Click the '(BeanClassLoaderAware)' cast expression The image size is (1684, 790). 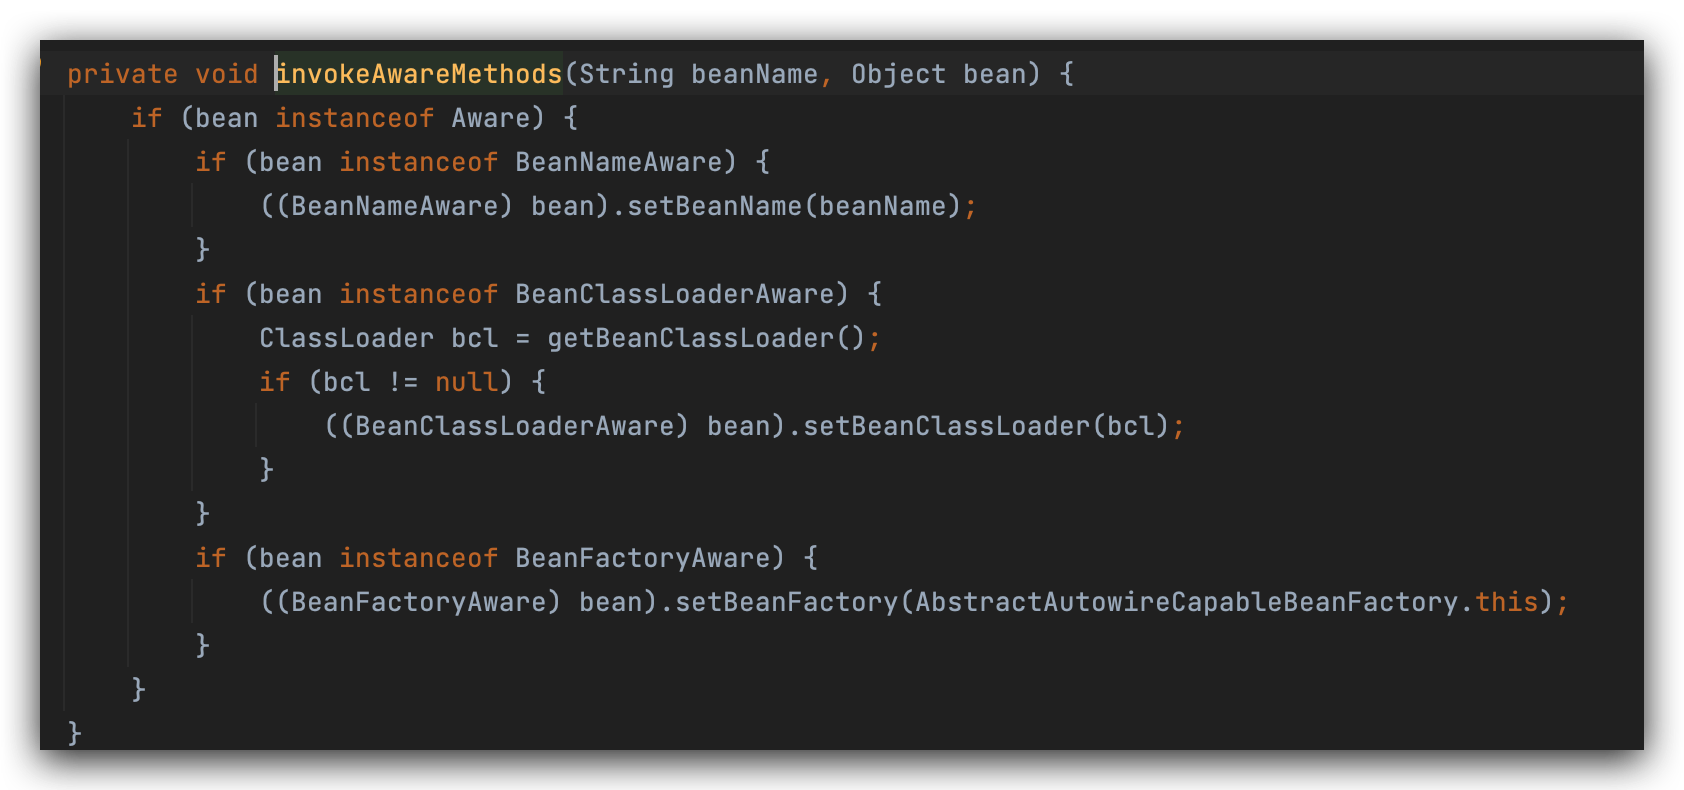point(514,426)
